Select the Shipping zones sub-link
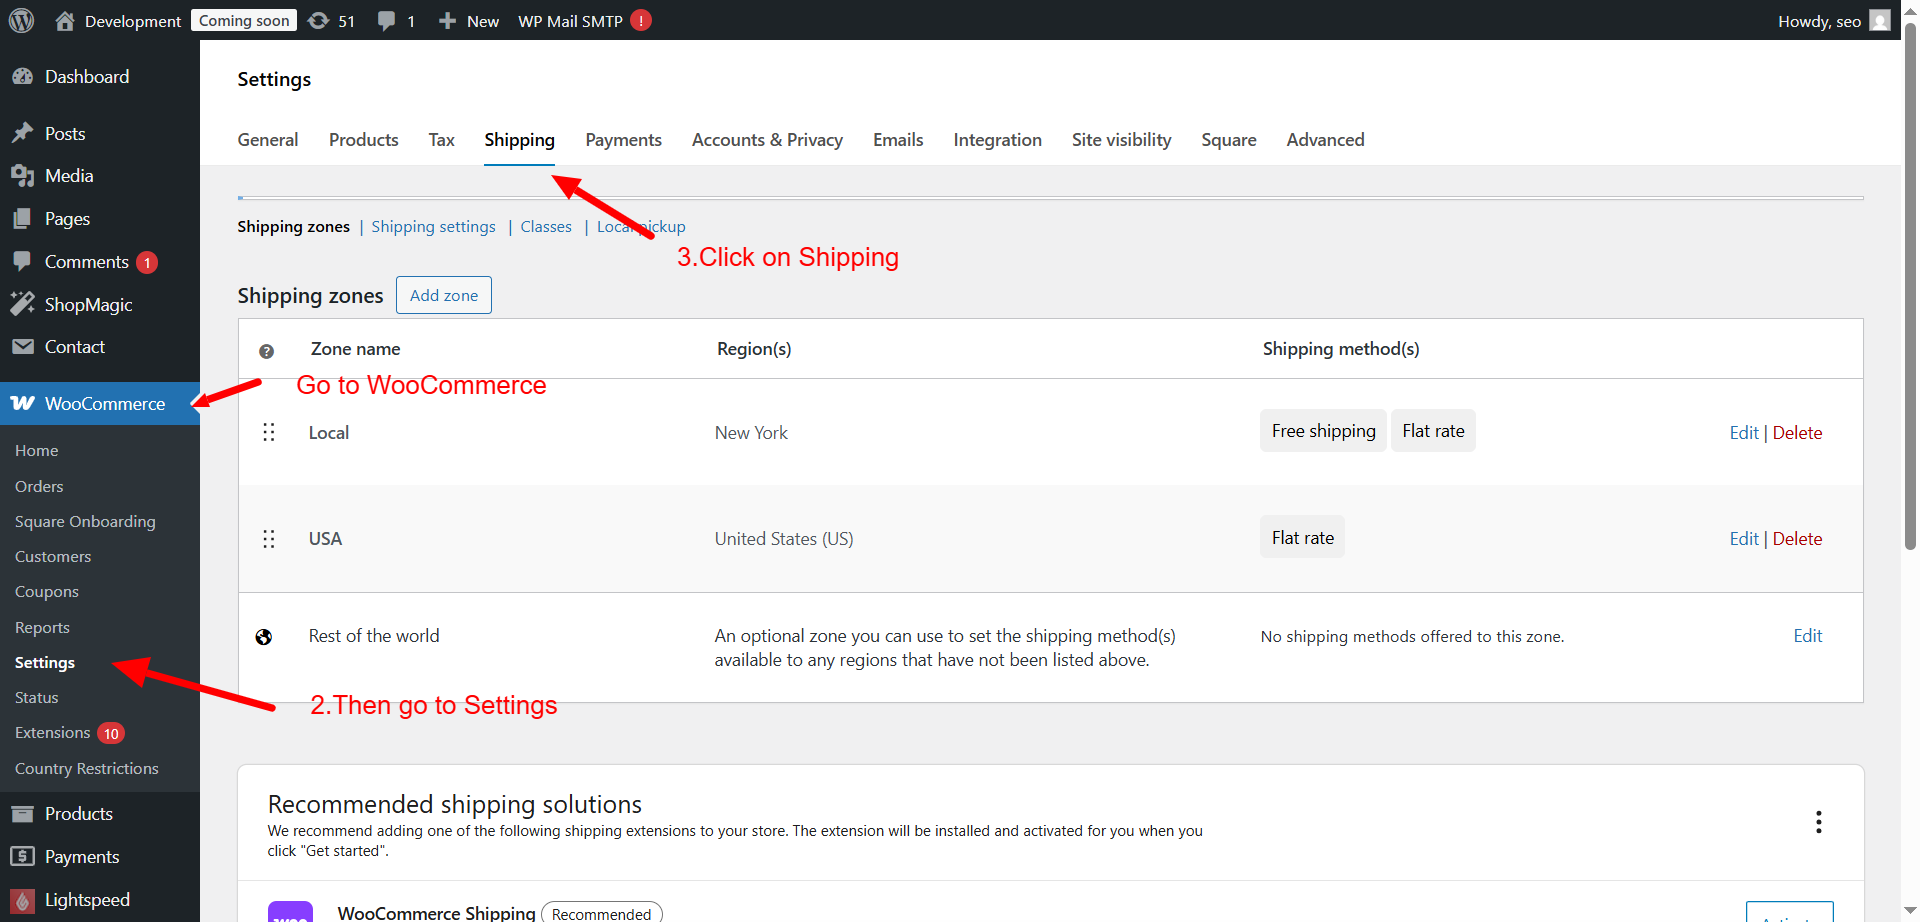Screen dimensions: 1920x922 (x=293, y=227)
